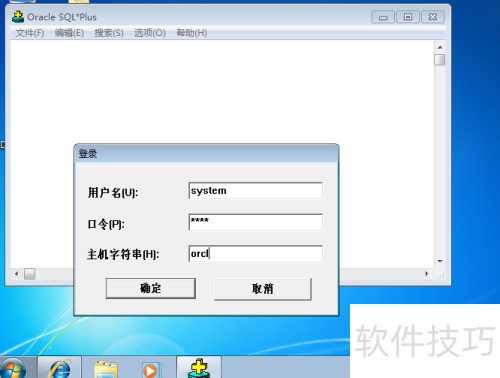The image size is (500, 378).
Task: Open Windows Explorer folder on taskbar
Action: [106, 369]
